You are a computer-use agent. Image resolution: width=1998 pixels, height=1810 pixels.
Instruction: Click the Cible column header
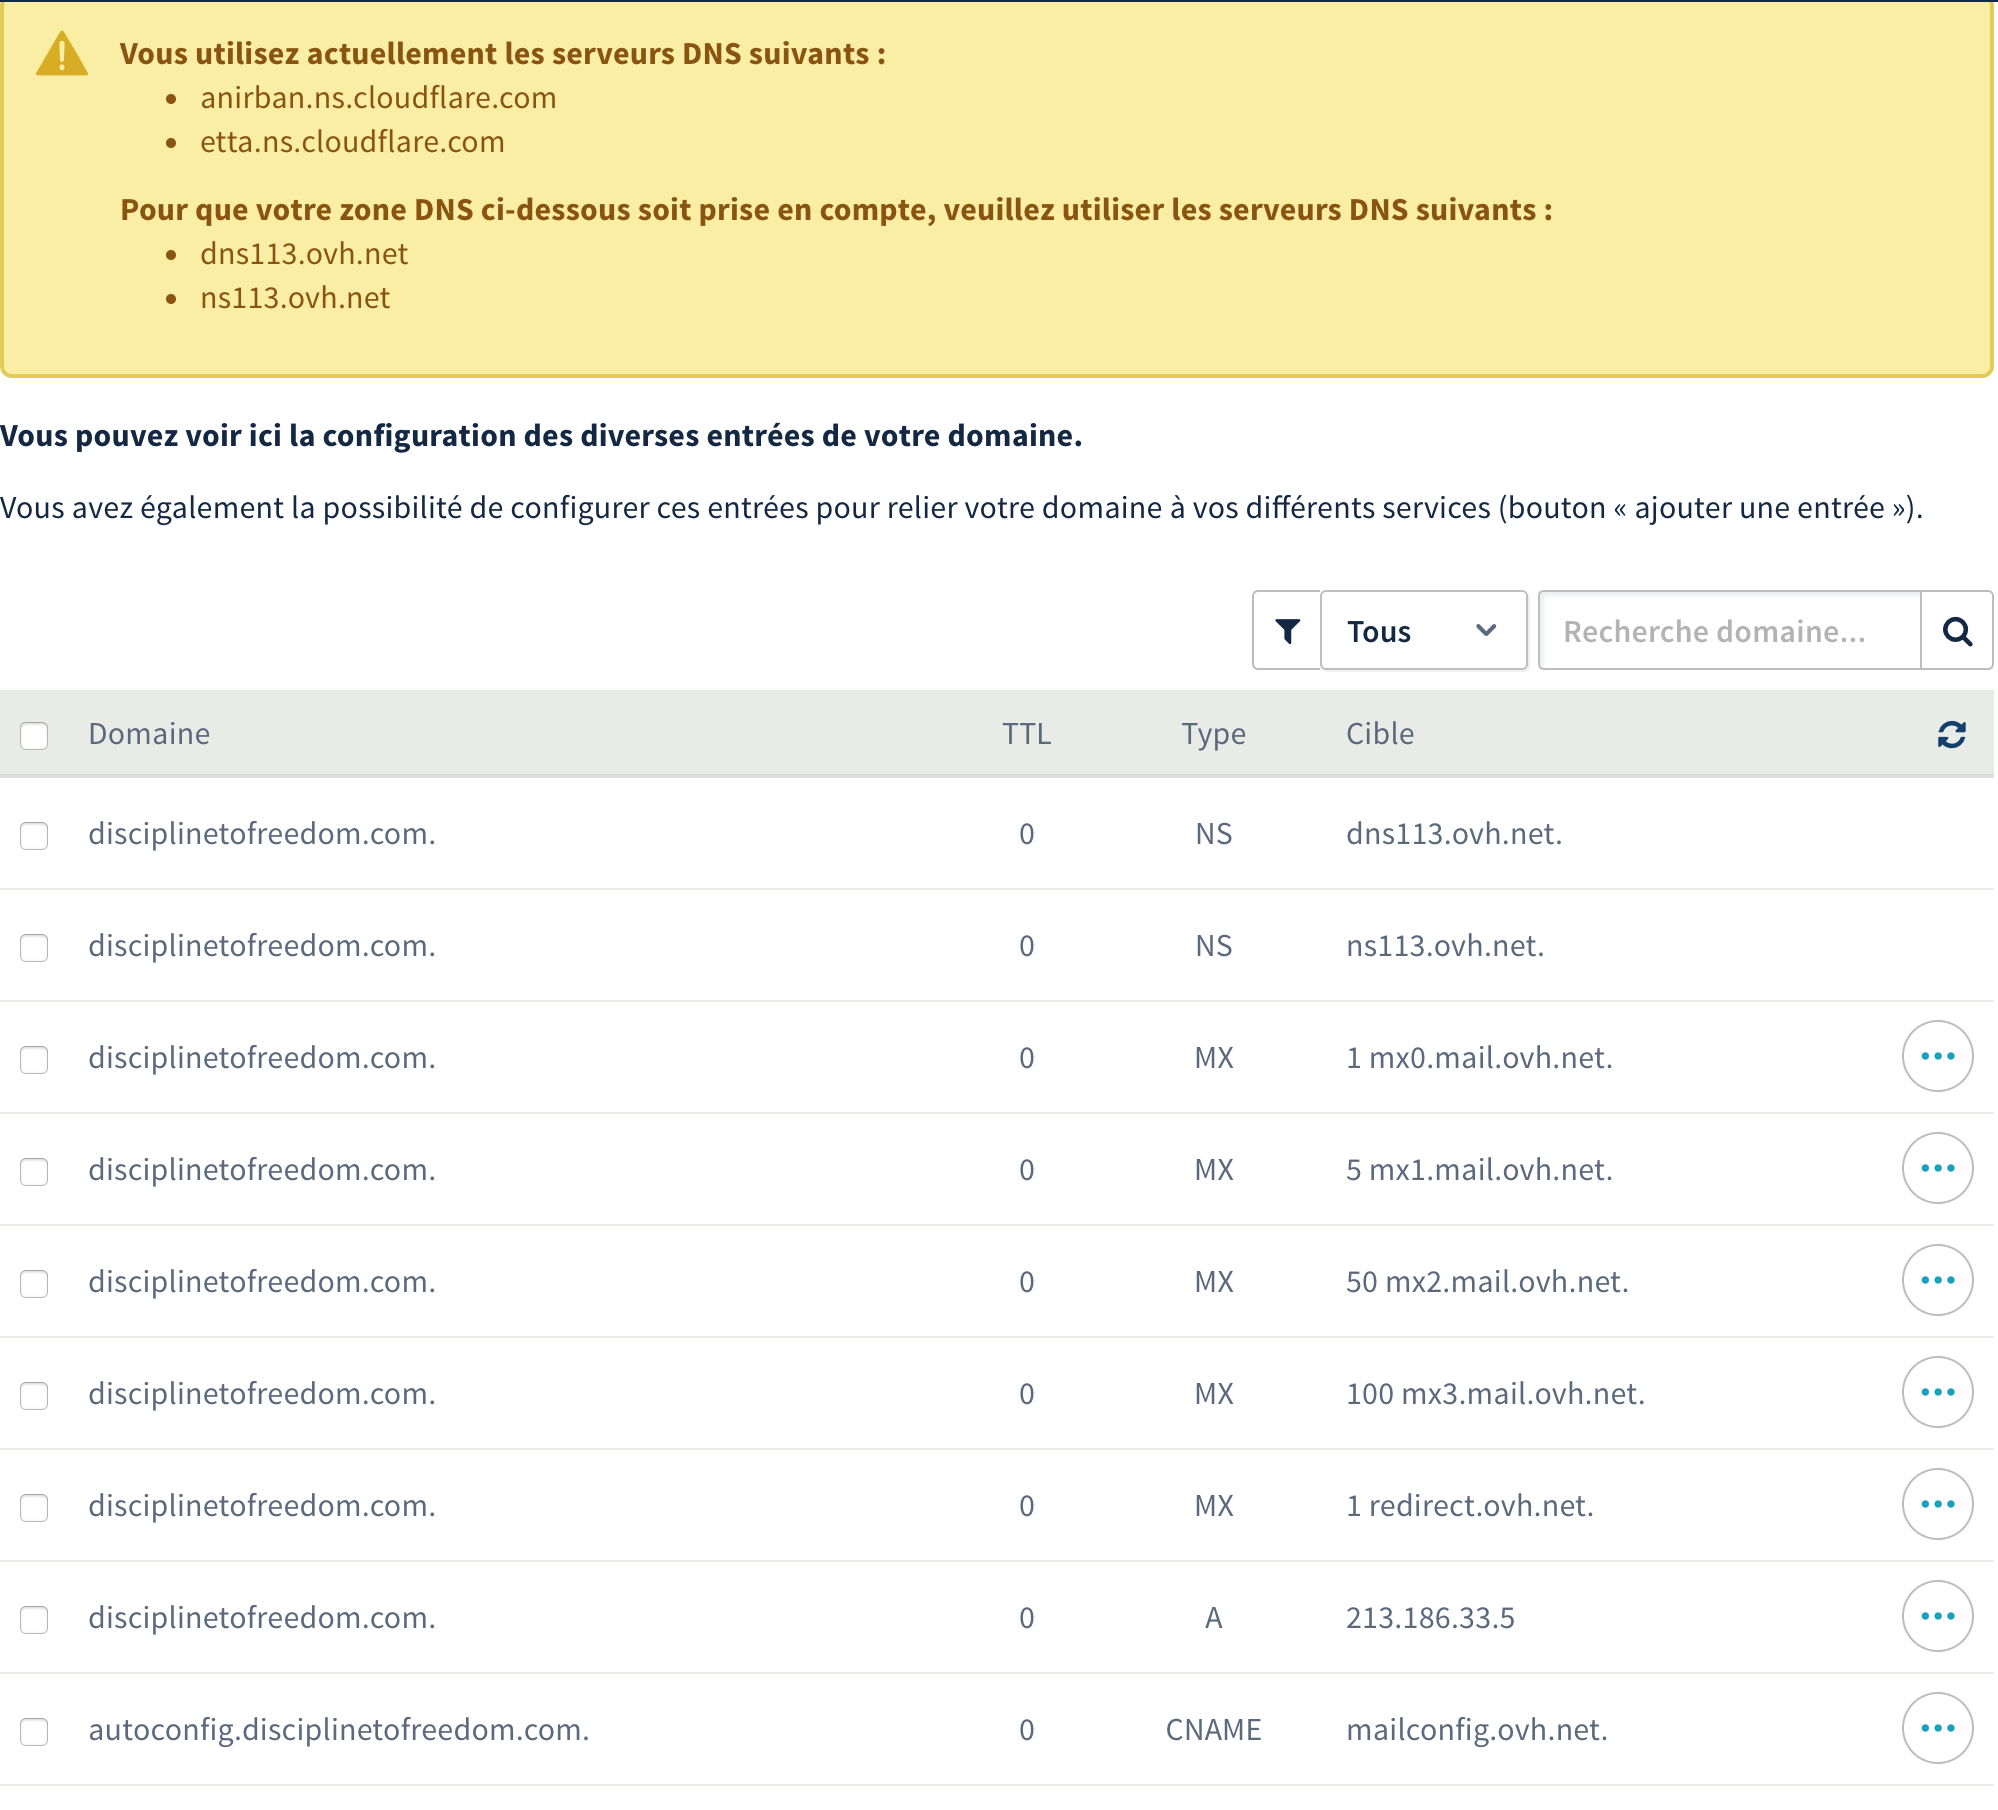click(1379, 734)
